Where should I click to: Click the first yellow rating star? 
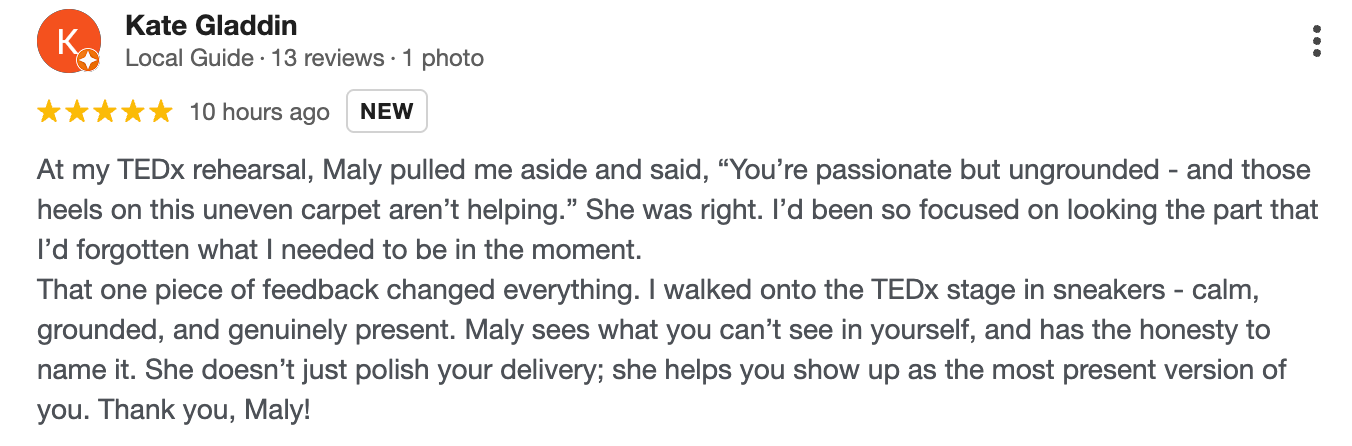[x=49, y=112]
